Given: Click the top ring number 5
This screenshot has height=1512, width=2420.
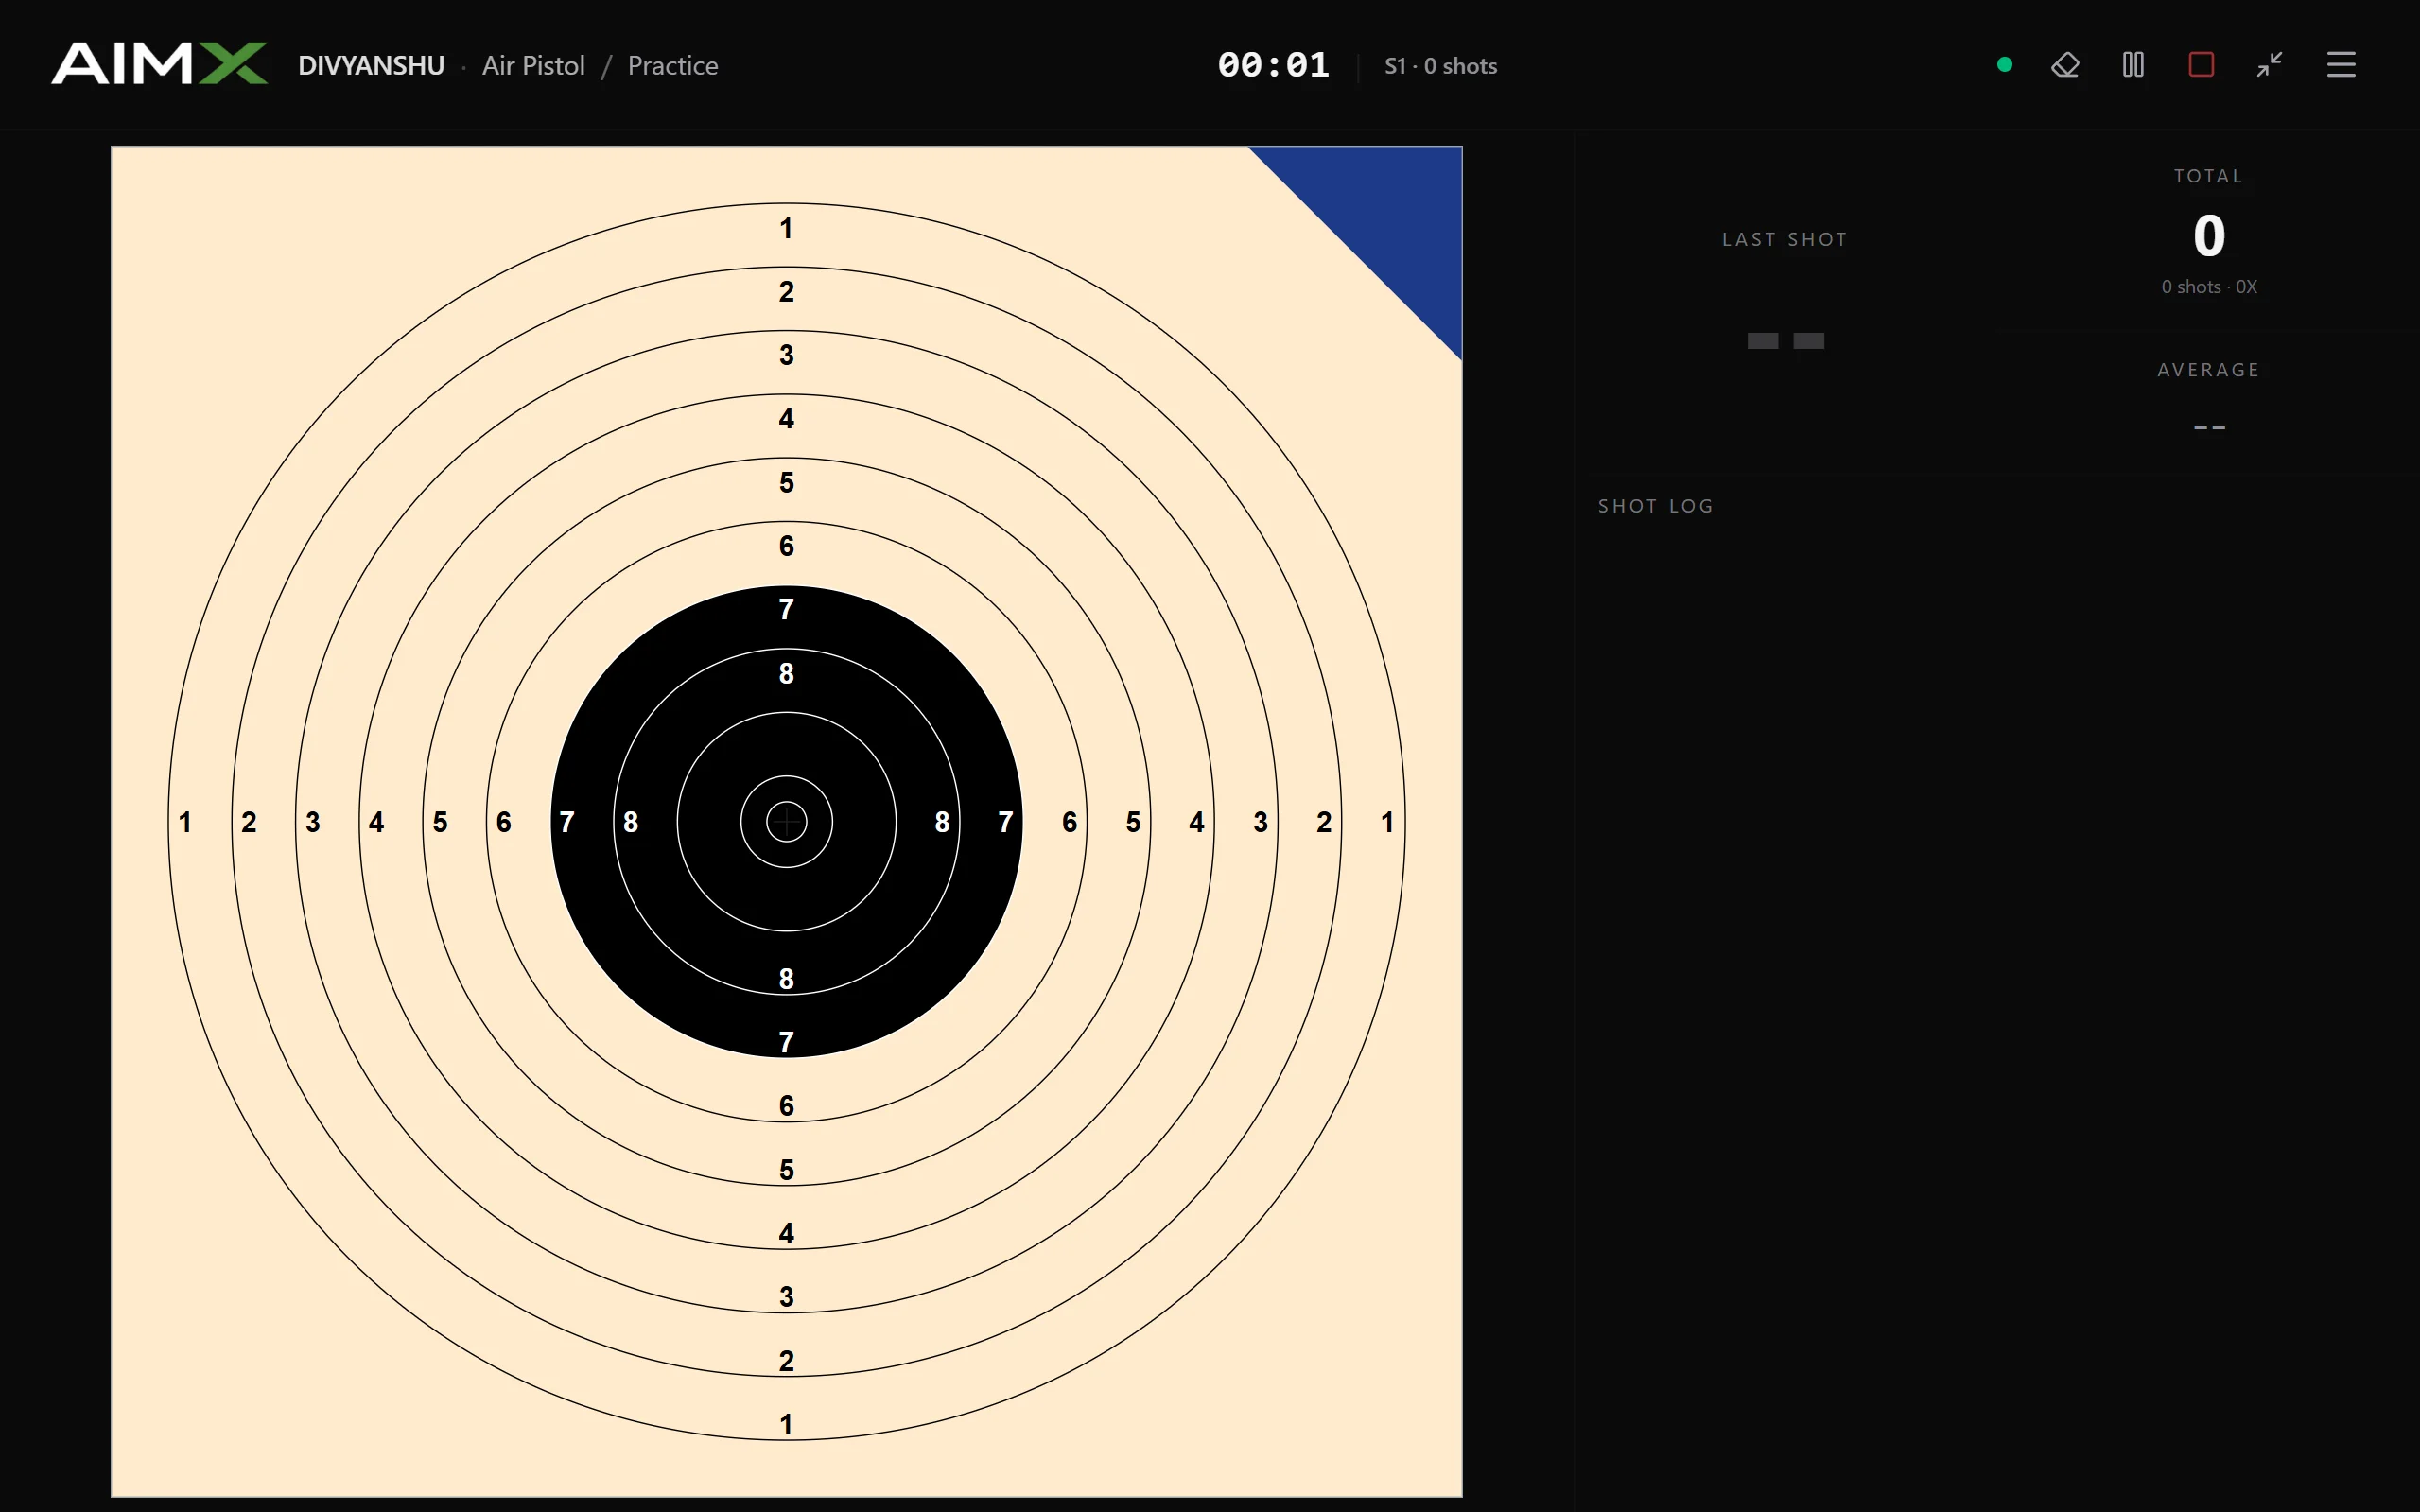Looking at the screenshot, I should [x=787, y=483].
